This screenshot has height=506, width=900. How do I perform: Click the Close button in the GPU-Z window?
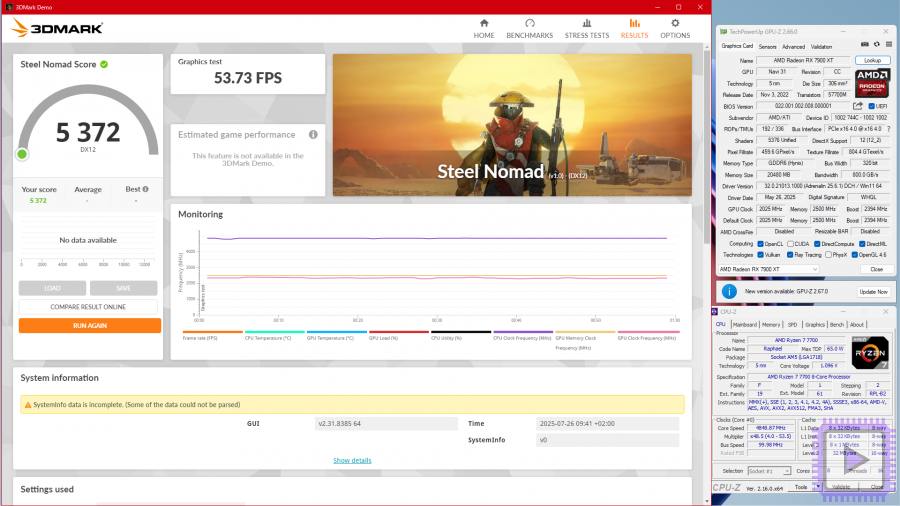876,269
